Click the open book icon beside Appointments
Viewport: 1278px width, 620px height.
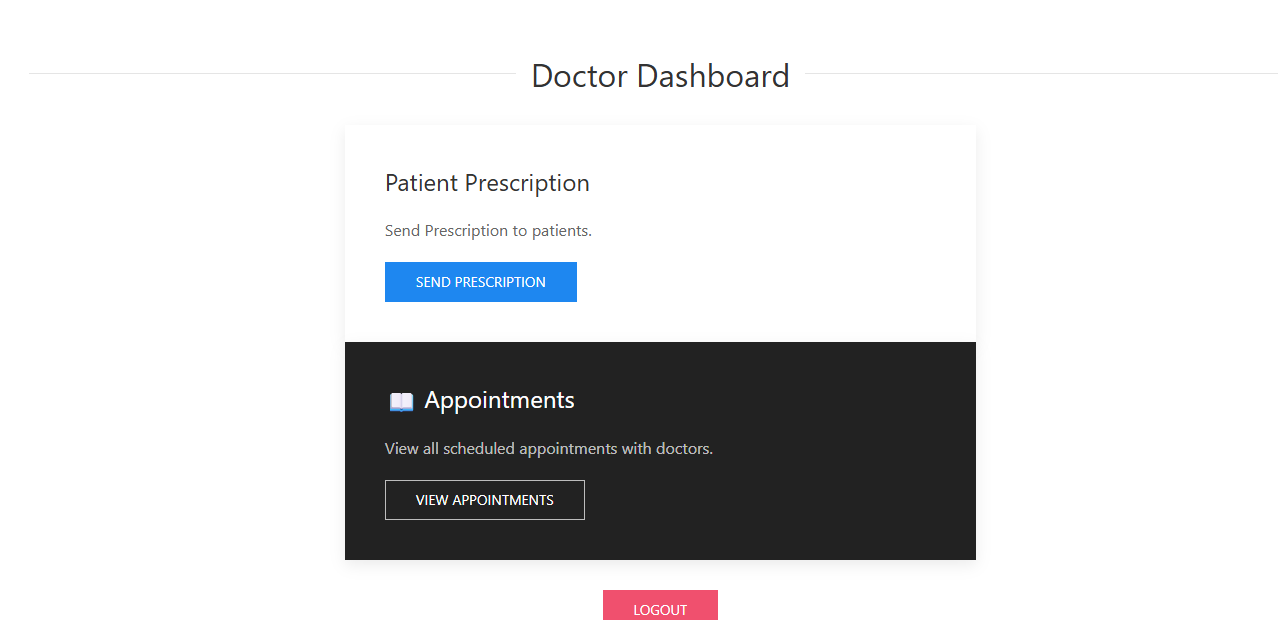[x=401, y=402]
